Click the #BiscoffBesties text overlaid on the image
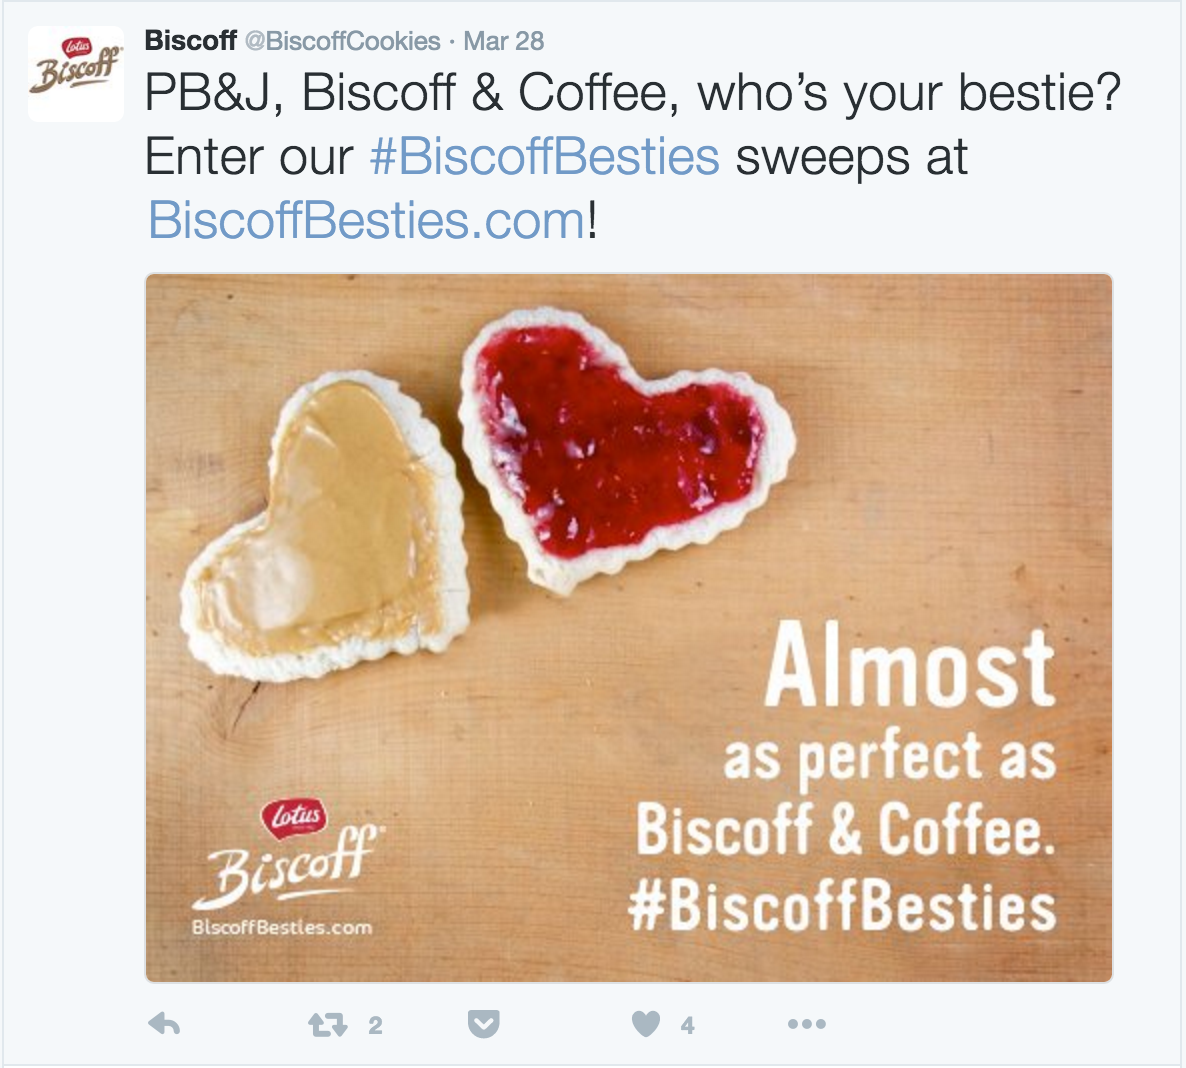The width and height of the screenshot is (1186, 1068). pos(842,906)
